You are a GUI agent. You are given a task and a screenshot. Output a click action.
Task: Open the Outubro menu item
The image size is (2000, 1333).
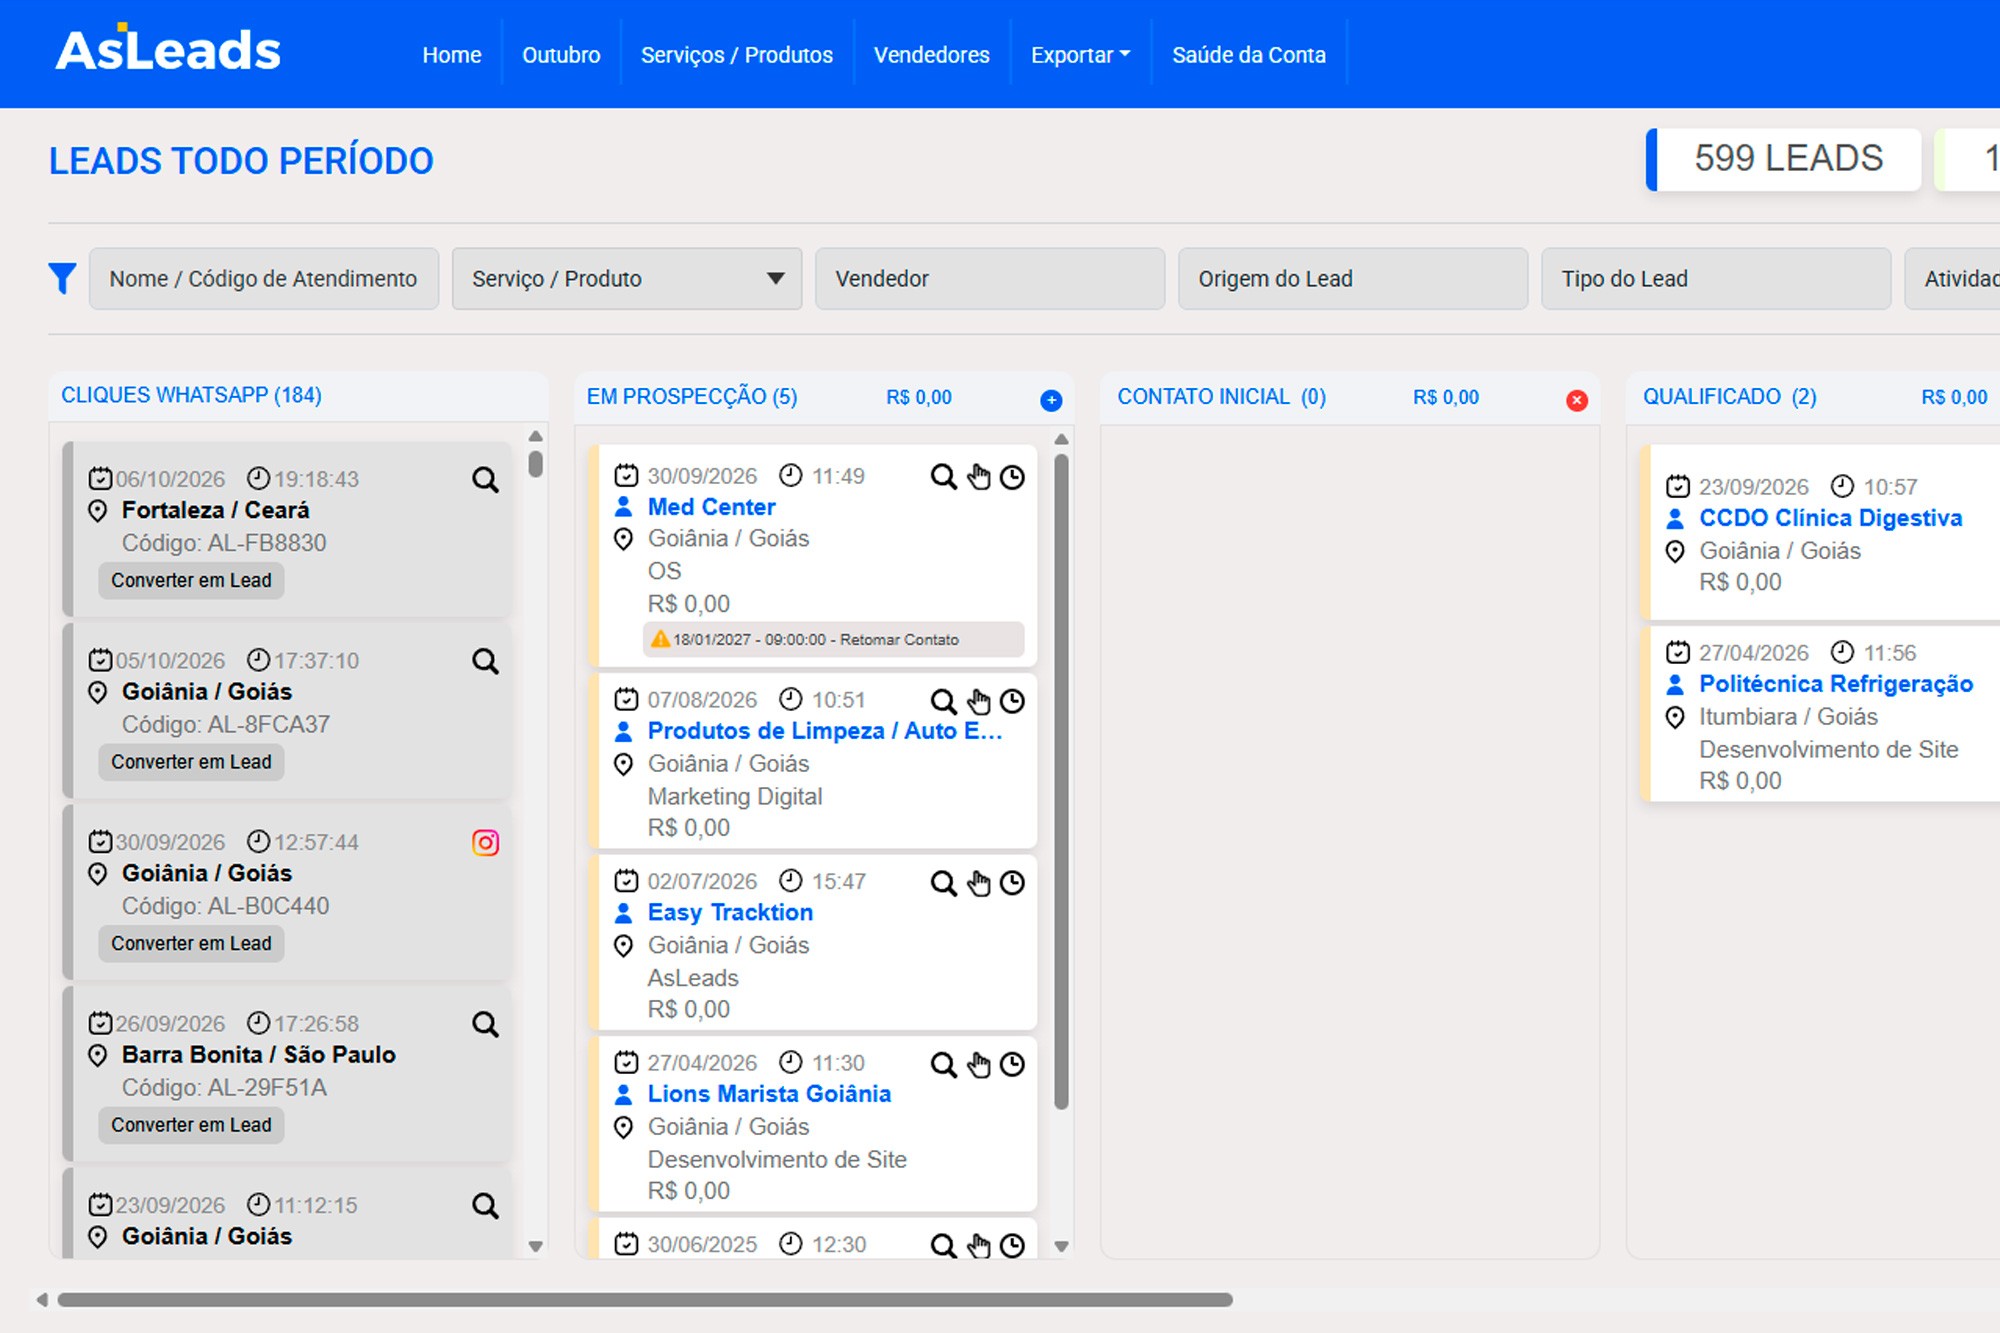[561, 55]
